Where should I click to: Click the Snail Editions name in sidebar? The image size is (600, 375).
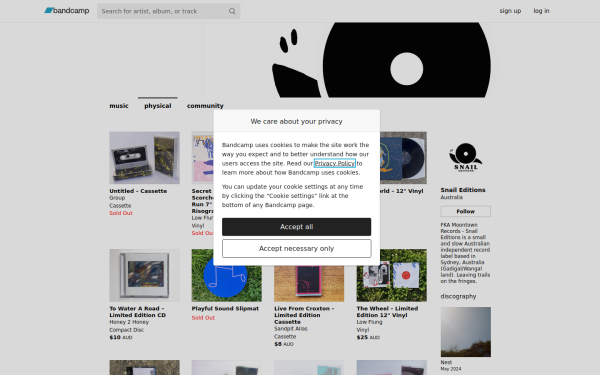click(x=463, y=190)
